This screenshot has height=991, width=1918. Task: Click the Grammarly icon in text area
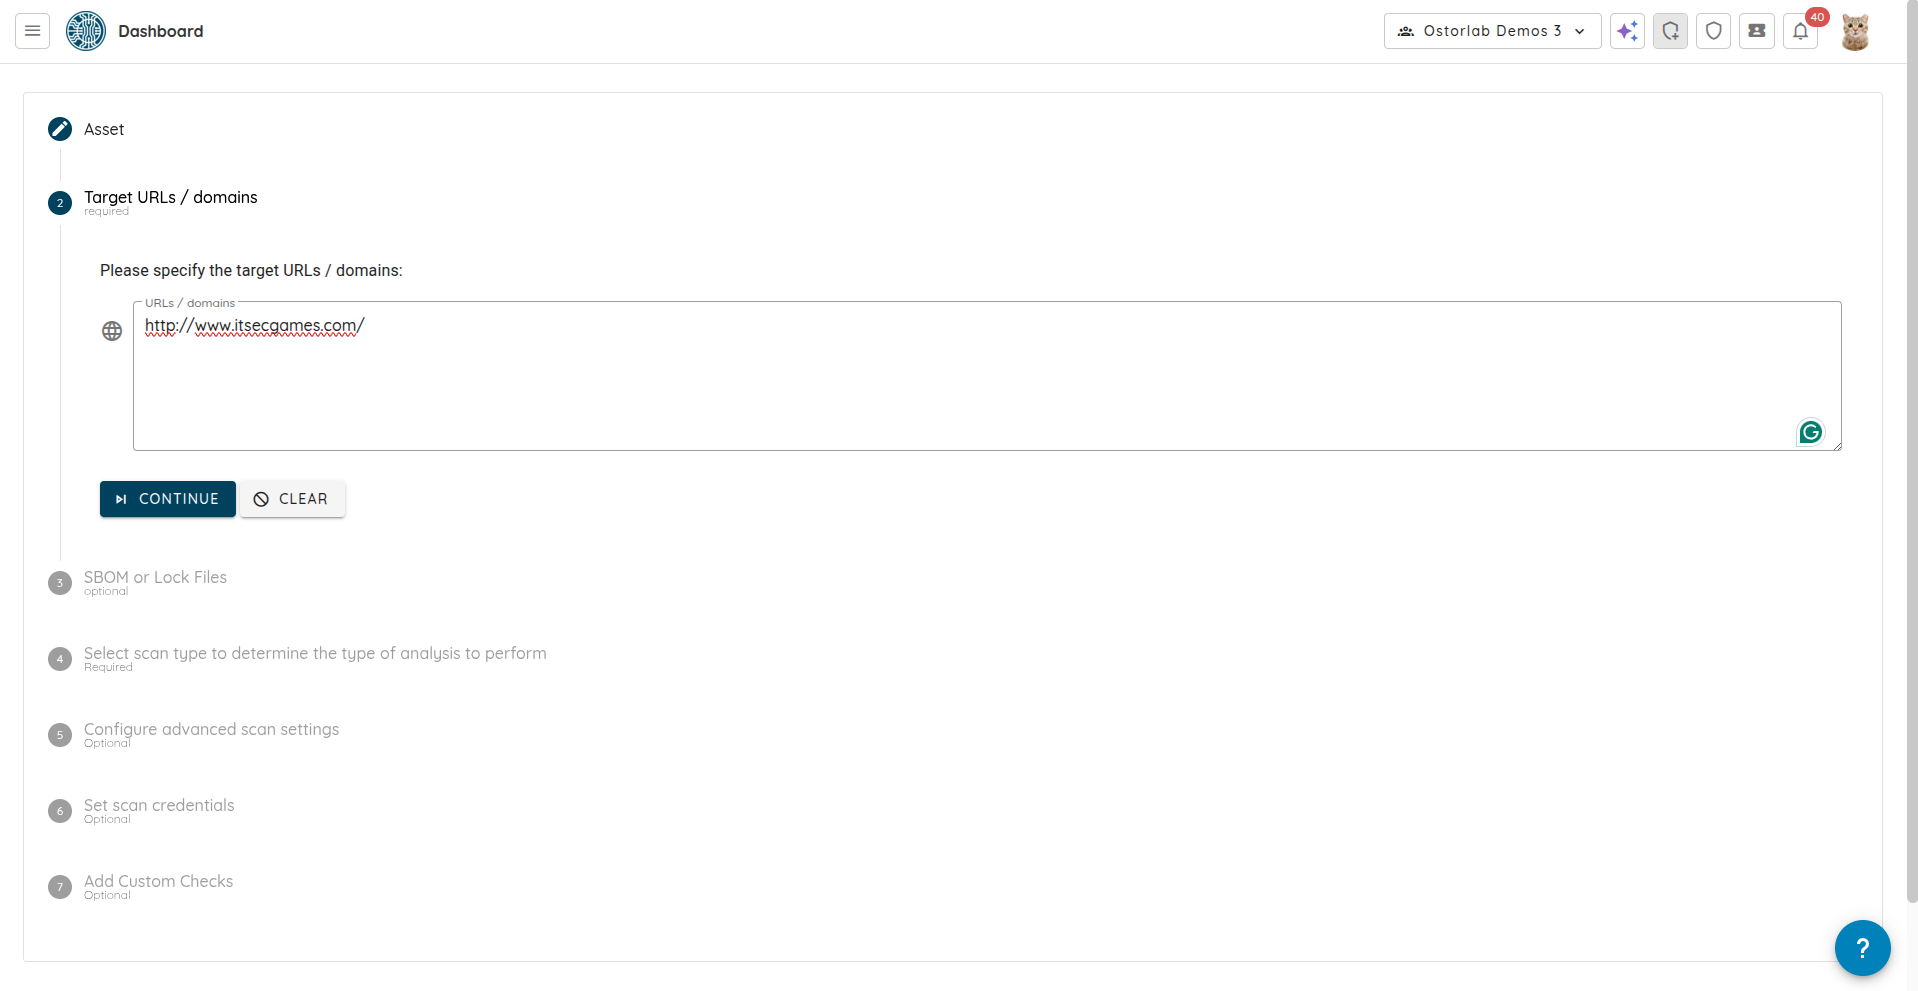(1810, 432)
